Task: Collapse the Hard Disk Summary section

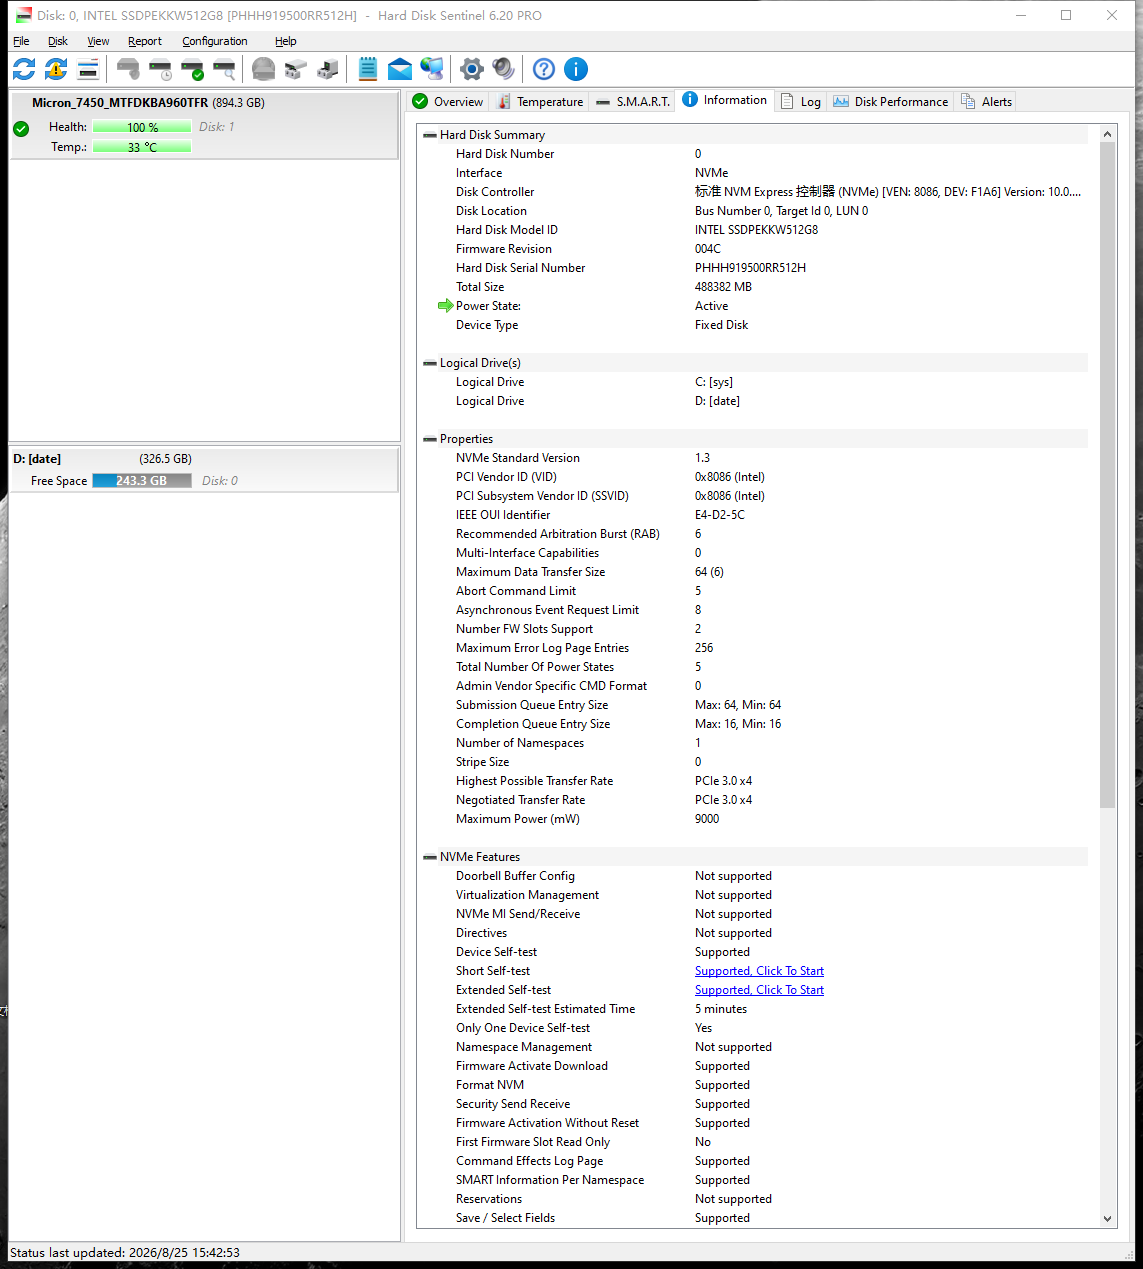Action: 430,135
